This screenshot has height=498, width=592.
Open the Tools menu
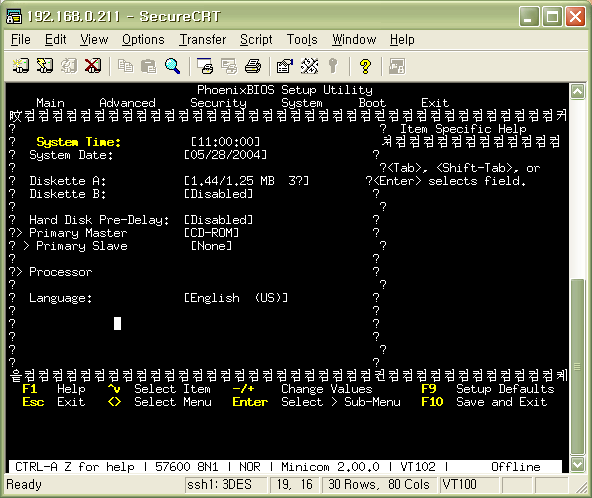[302, 40]
